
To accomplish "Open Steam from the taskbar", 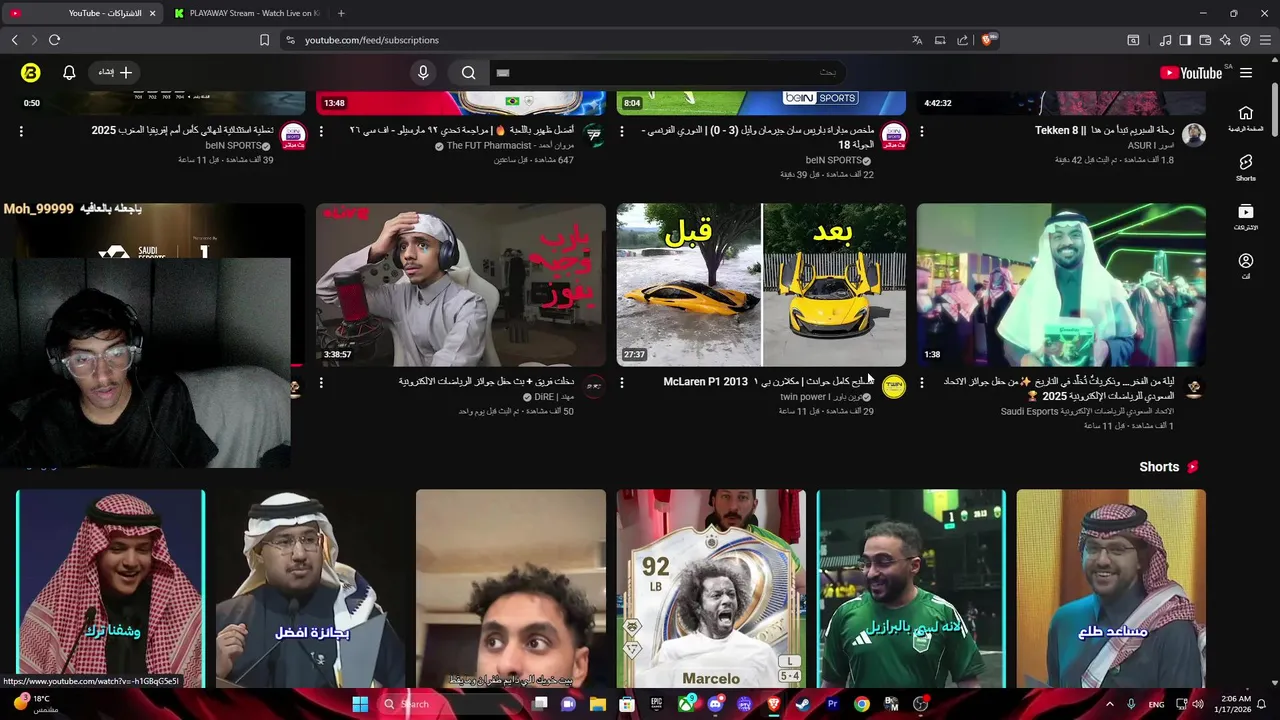I will pos(802,704).
